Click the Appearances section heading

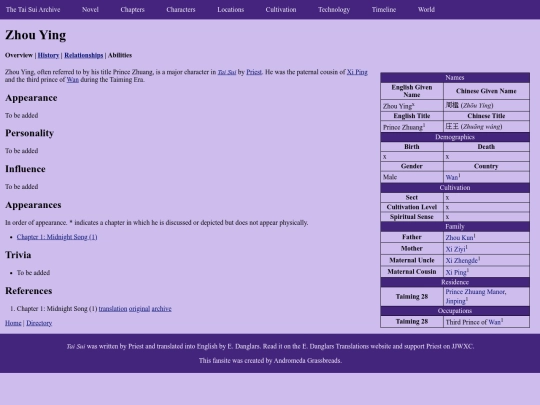coord(33,205)
